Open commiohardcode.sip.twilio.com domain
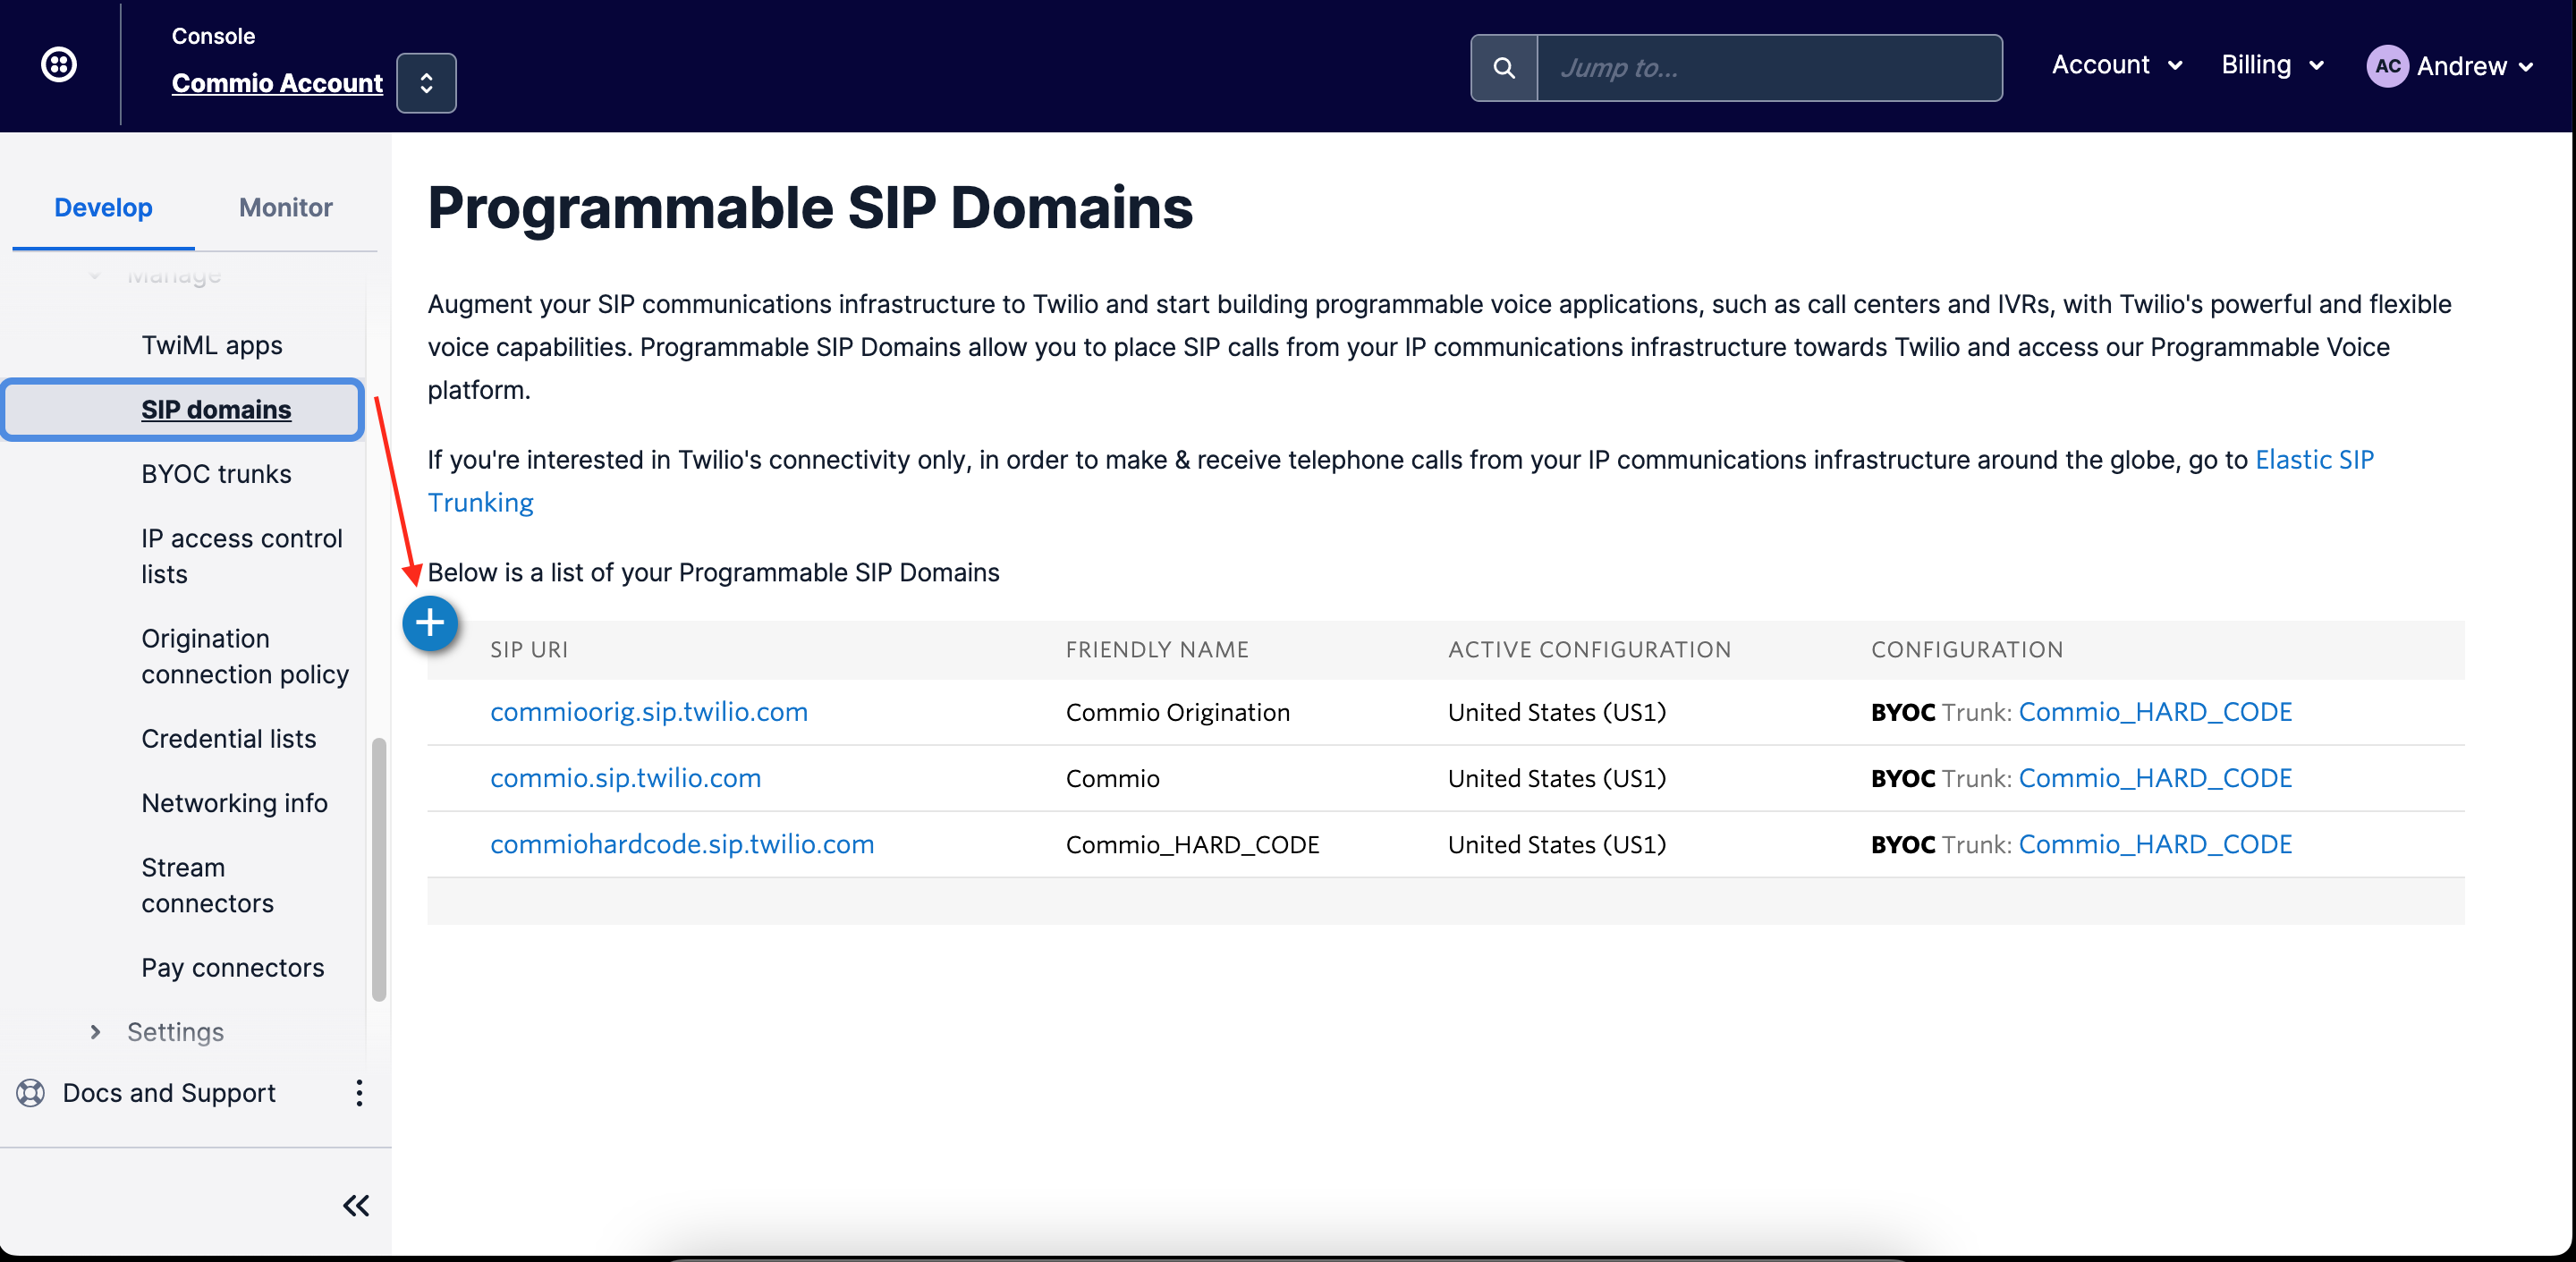Image resolution: width=2576 pixels, height=1262 pixels. click(x=682, y=844)
